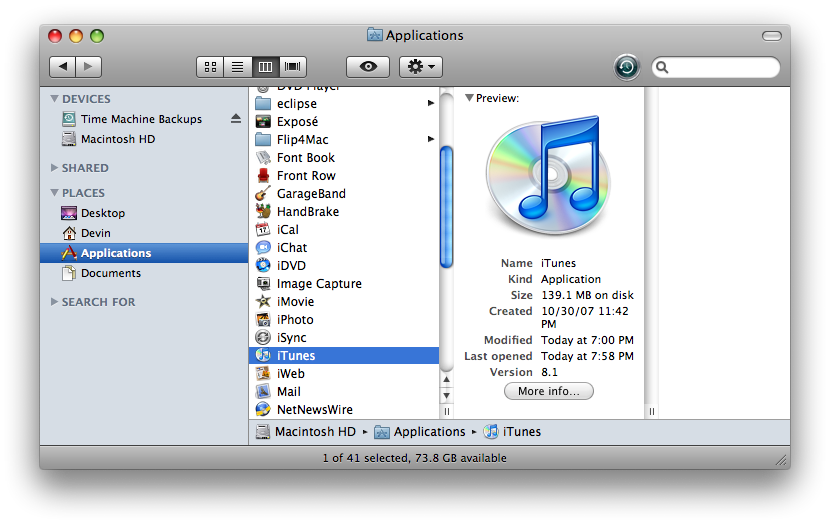Click the column scrollbar thumb
The height and width of the screenshot is (524, 830).
pyautogui.click(x=447, y=206)
